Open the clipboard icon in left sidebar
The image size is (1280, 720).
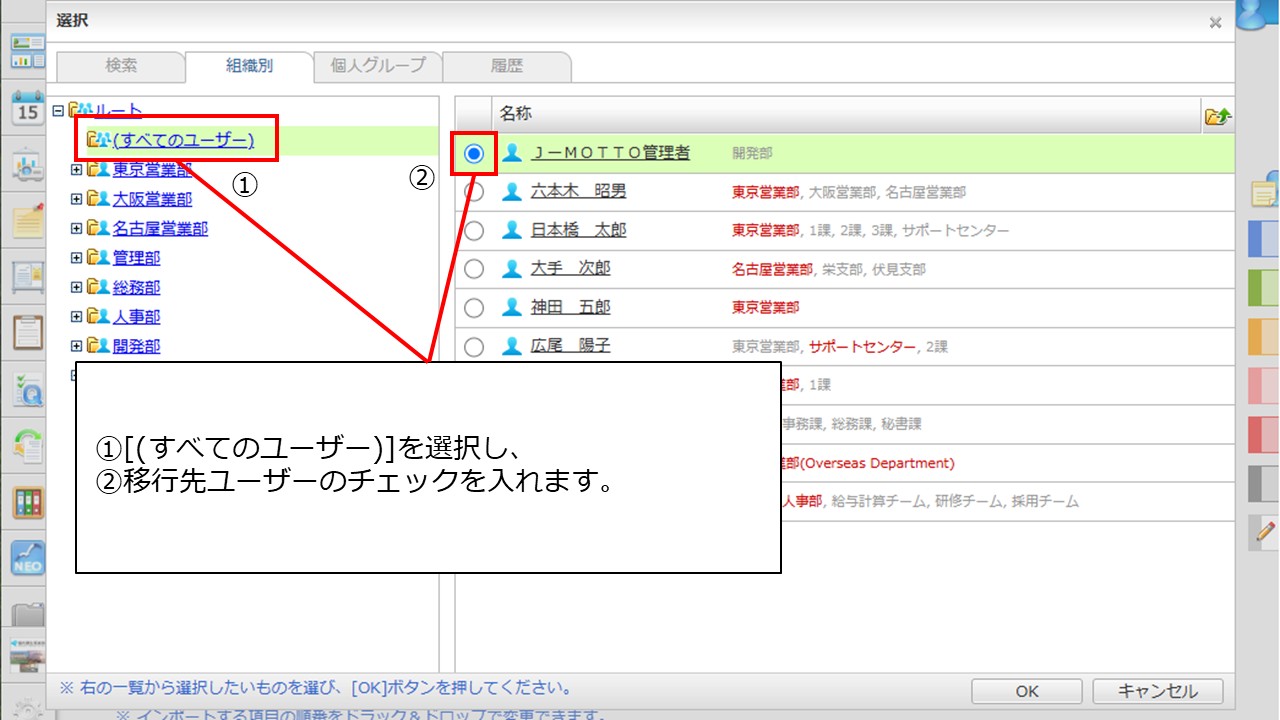(x=27, y=332)
